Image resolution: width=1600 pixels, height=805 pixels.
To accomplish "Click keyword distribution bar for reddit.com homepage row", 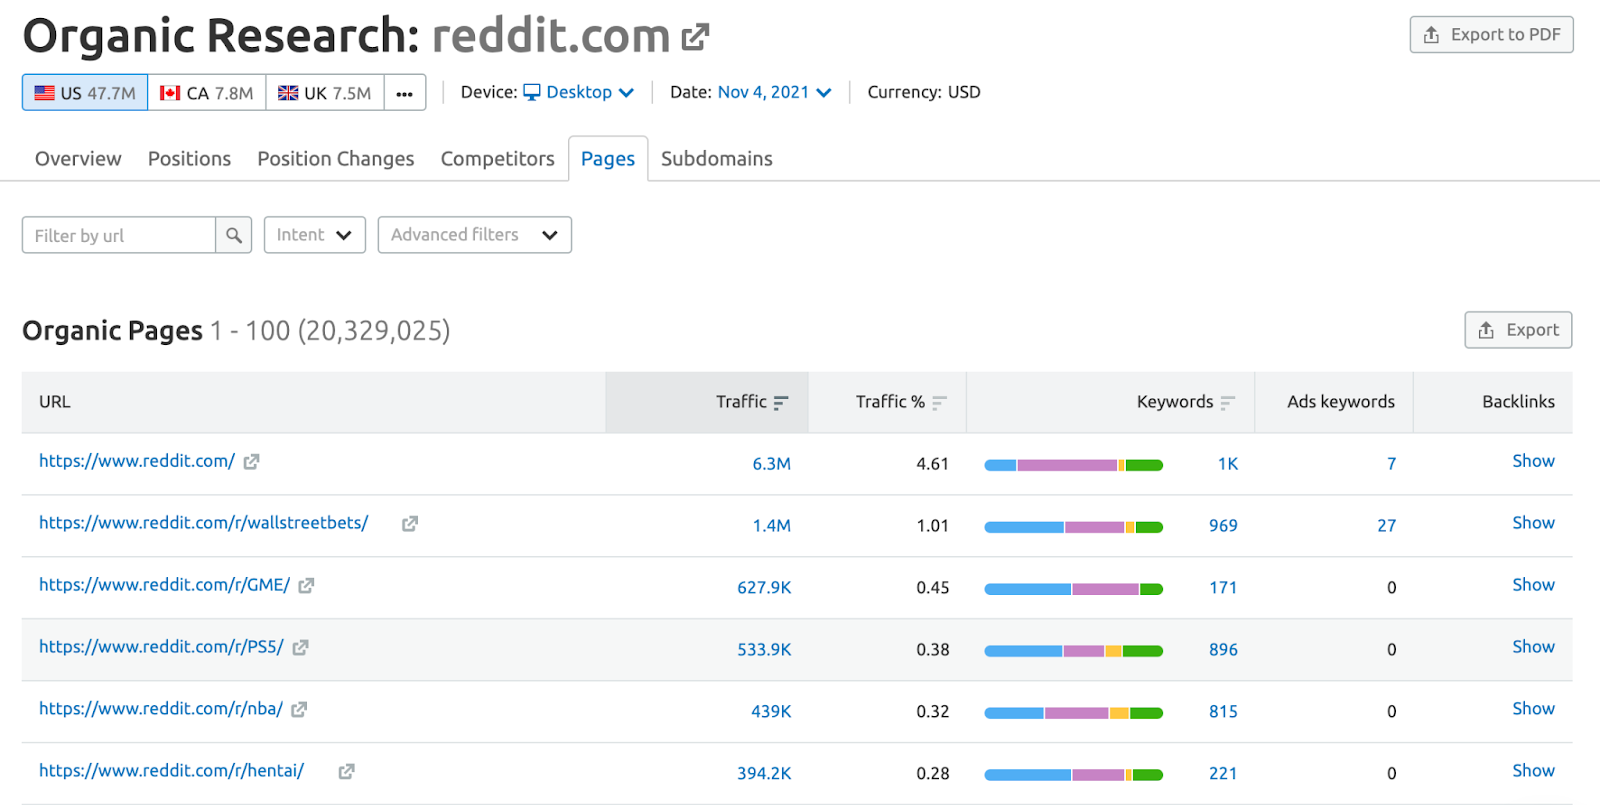I will tap(1074, 465).
